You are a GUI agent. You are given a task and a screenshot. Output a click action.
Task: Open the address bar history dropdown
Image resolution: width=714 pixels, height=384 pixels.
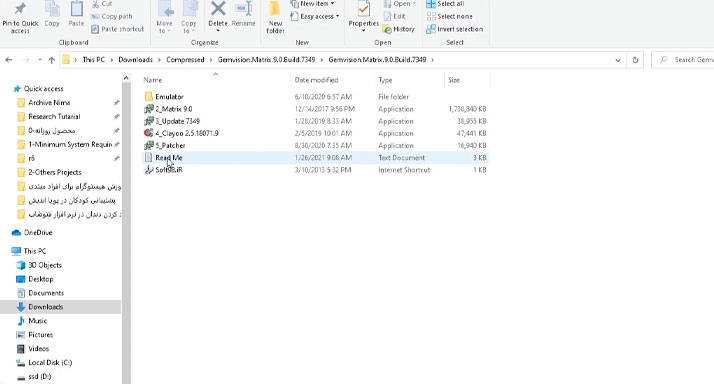tap(617, 60)
